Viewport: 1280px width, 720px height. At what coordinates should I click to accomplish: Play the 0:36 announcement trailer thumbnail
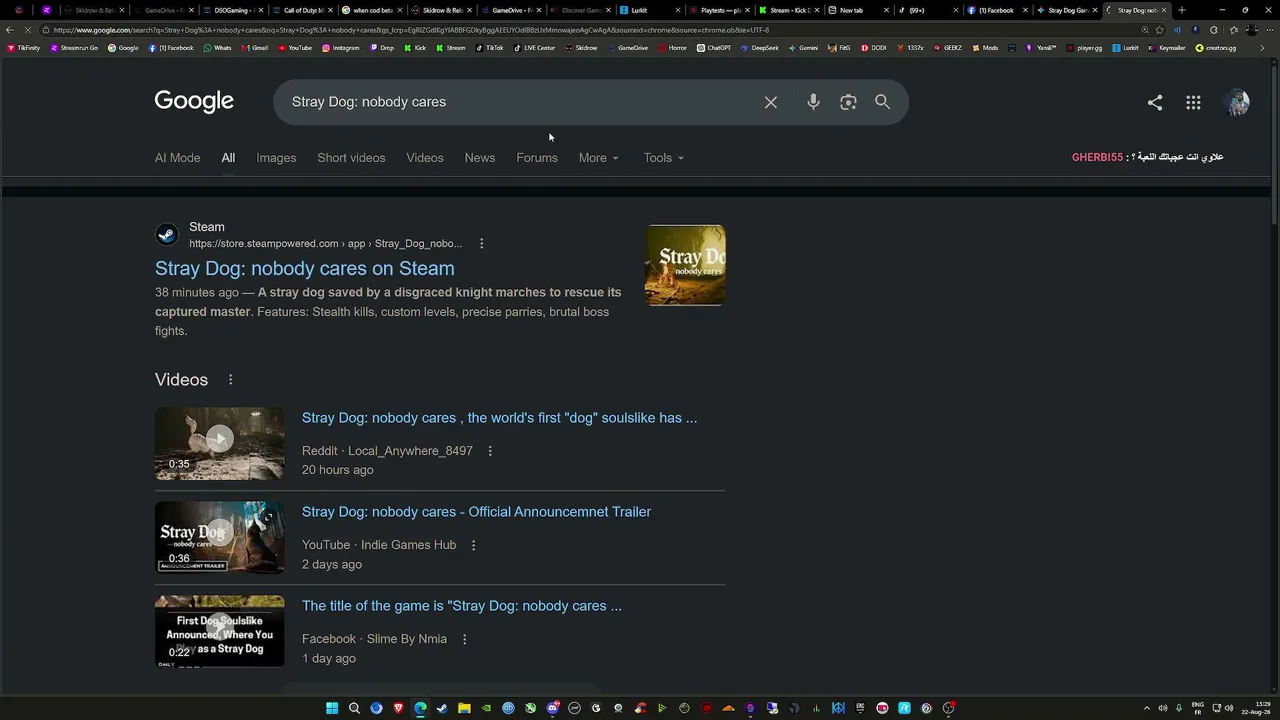220,537
